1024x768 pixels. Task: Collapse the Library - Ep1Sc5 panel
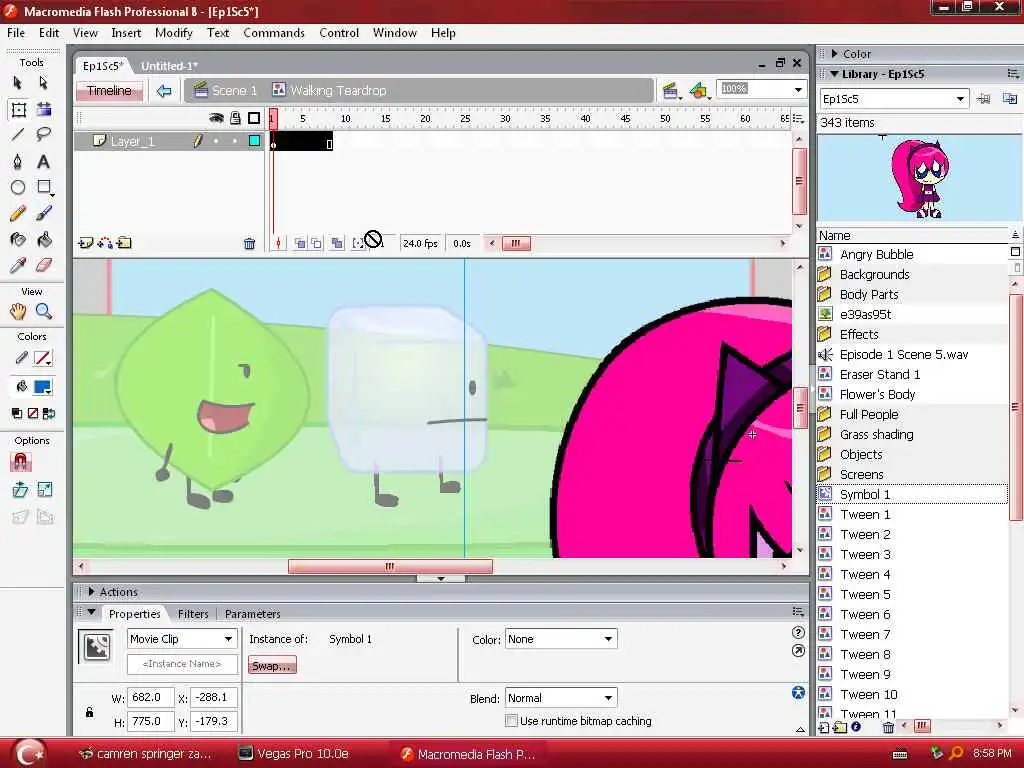(x=834, y=74)
